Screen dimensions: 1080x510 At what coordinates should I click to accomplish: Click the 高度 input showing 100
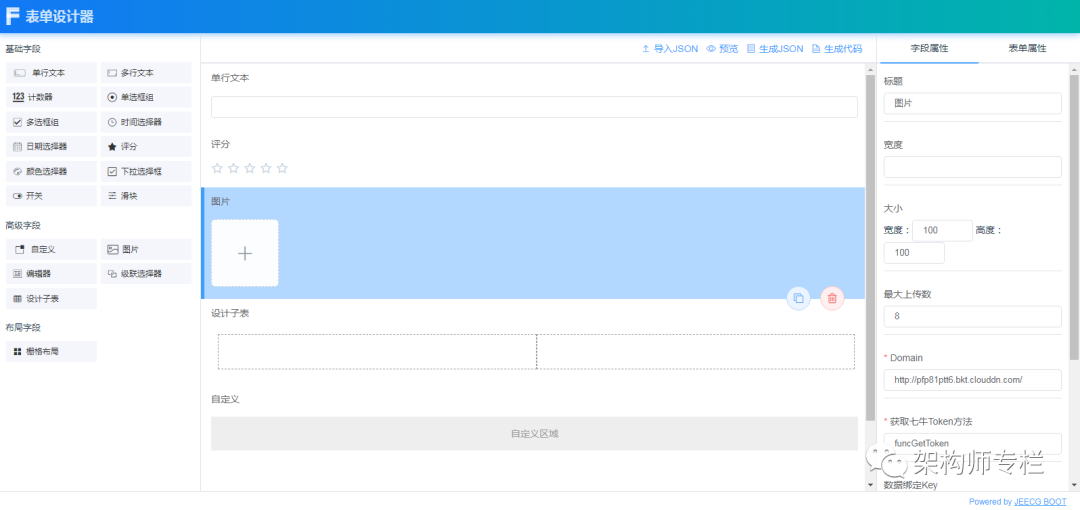pos(914,253)
